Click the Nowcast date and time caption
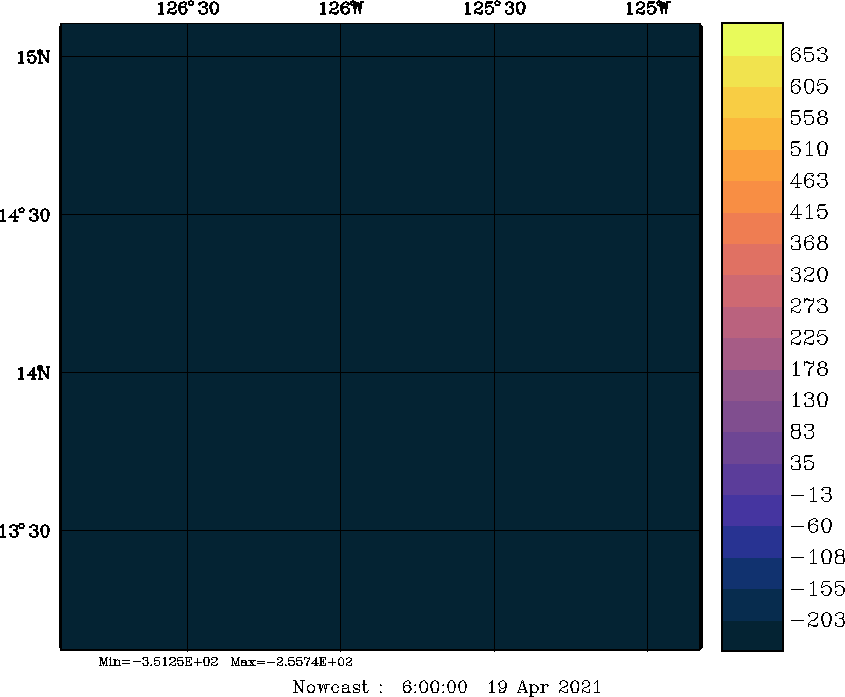The width and height of the screenshot is (845, 697). click(446, 687)
